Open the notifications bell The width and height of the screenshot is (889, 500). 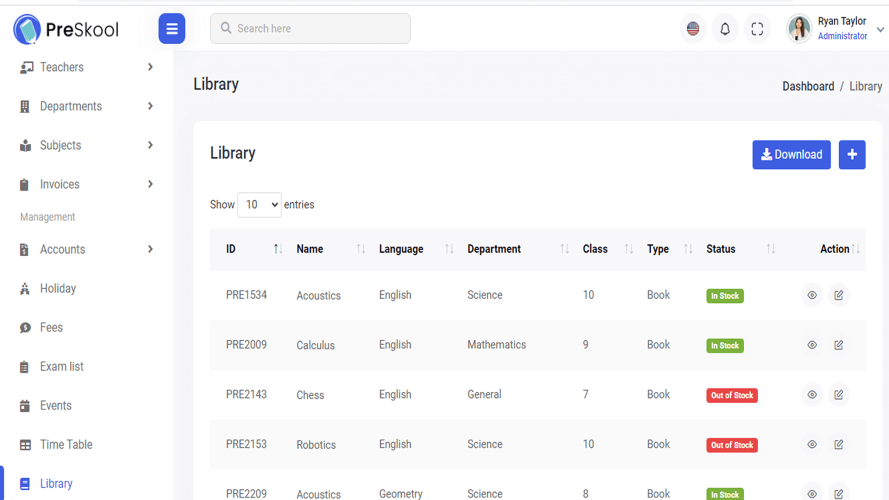tap(725, 28)
